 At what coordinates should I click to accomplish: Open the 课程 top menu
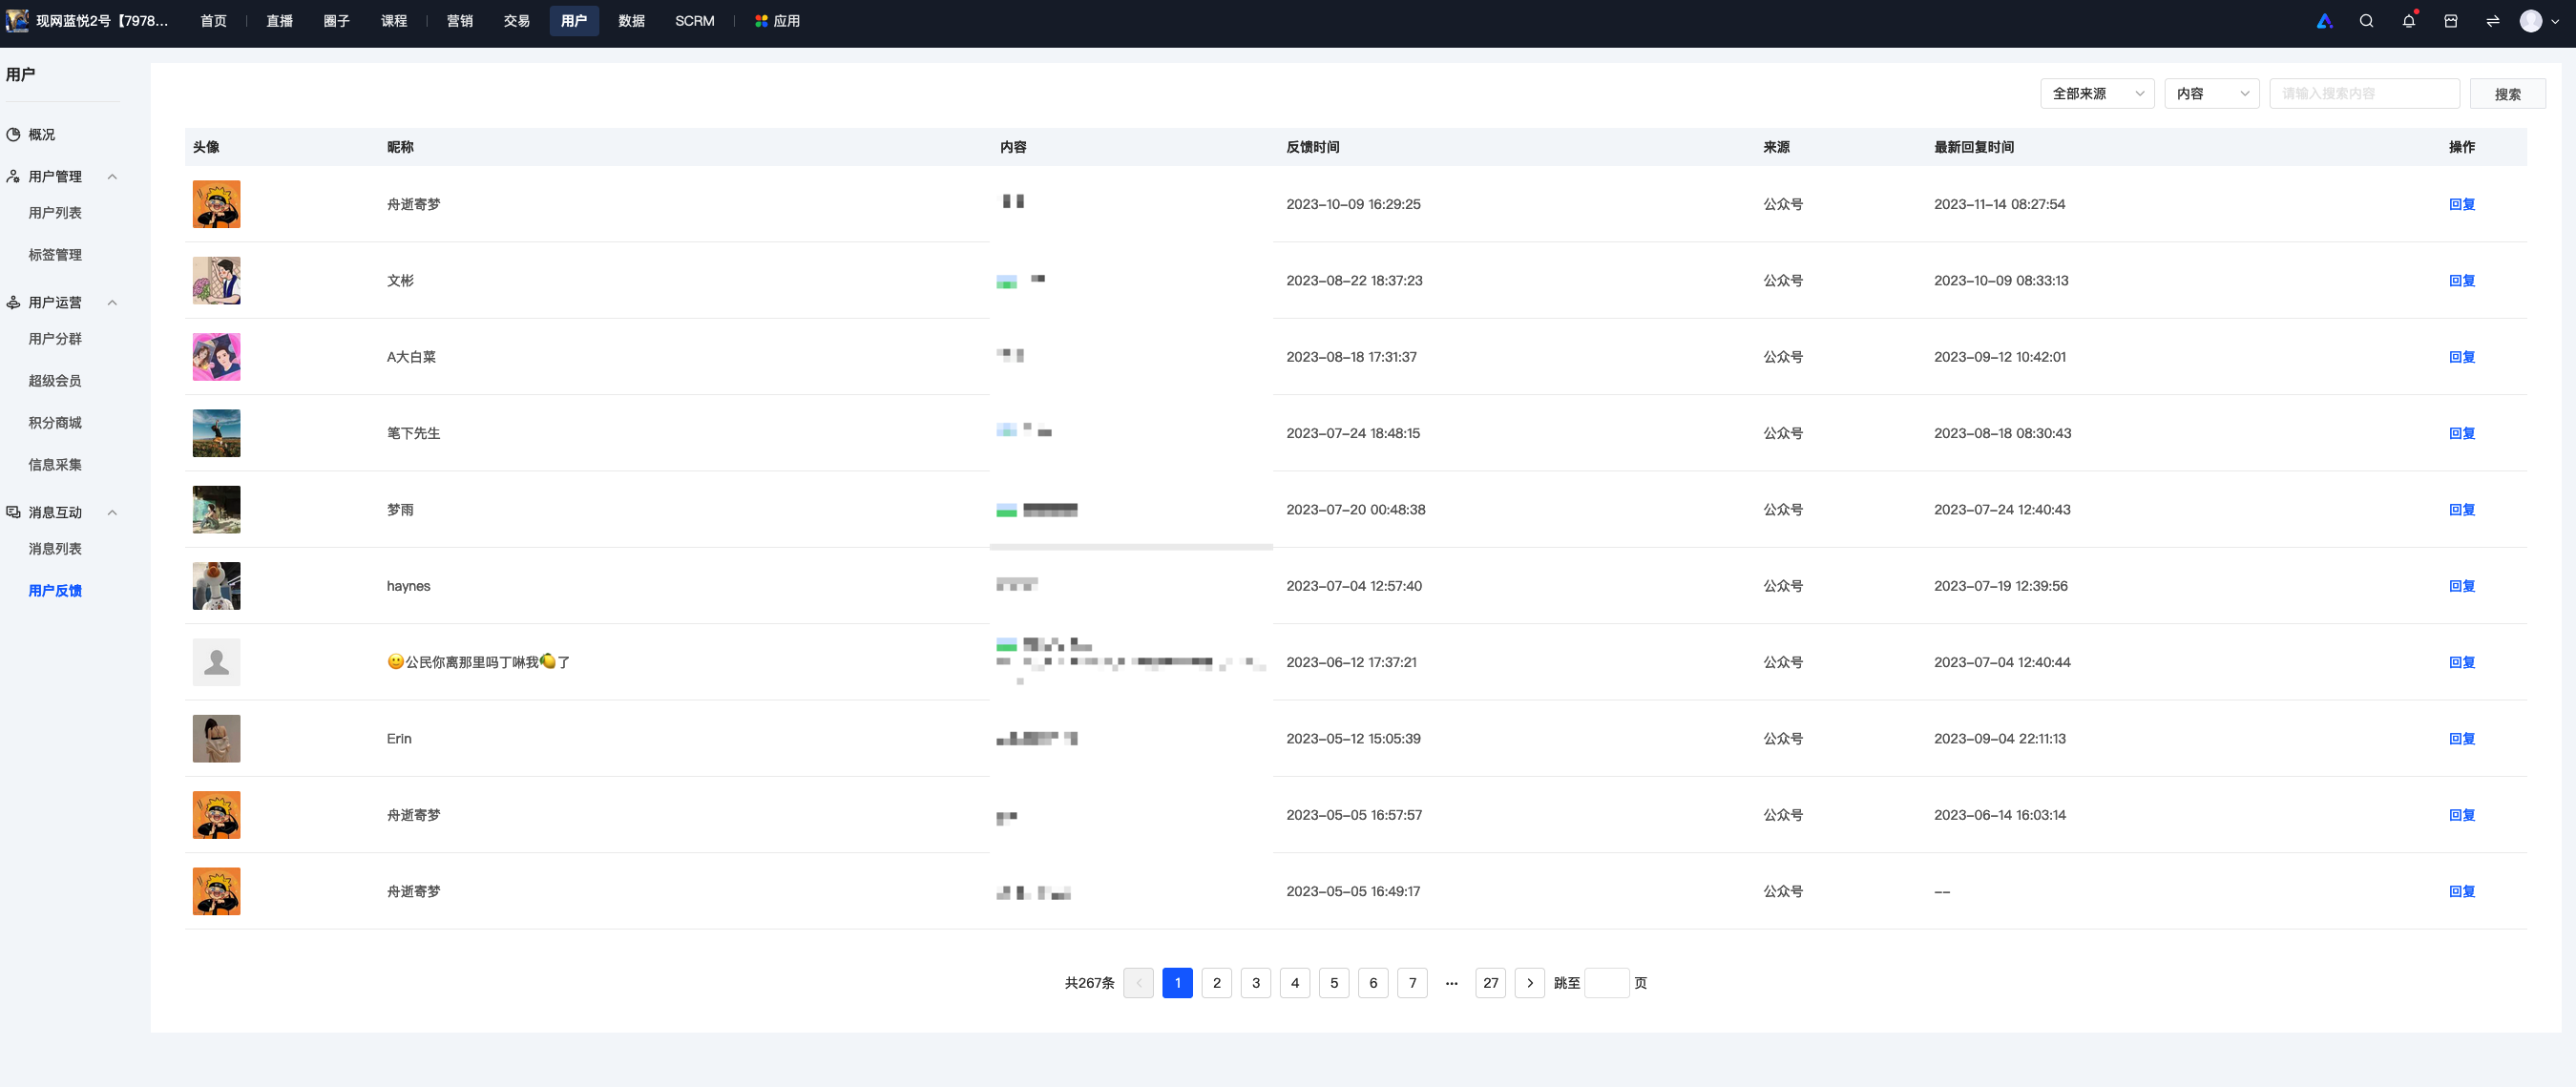click(394, 21)
